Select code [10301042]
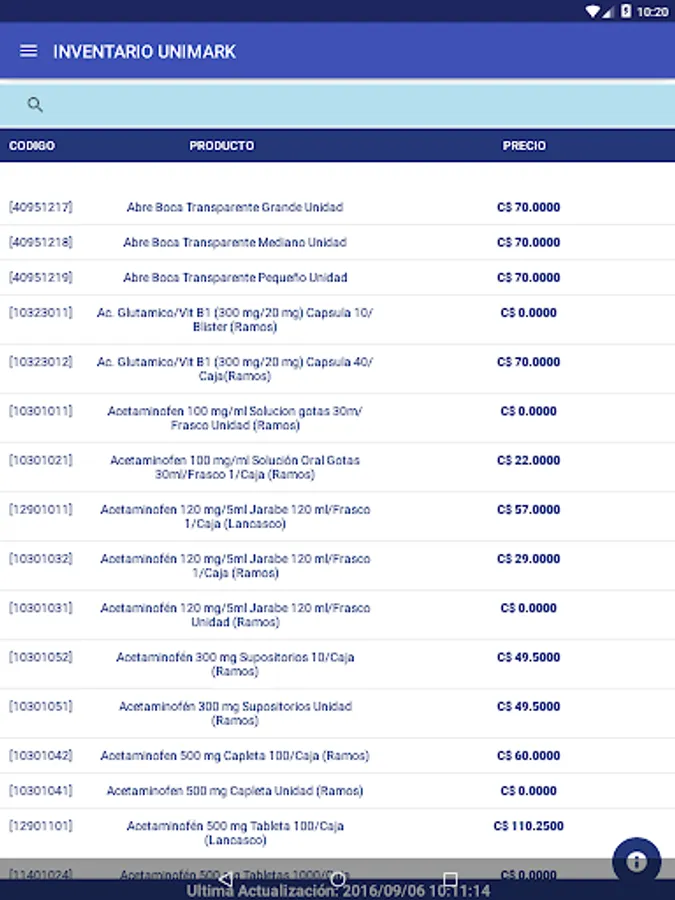The height and width of the screenshot is (900, 675). 41,755
